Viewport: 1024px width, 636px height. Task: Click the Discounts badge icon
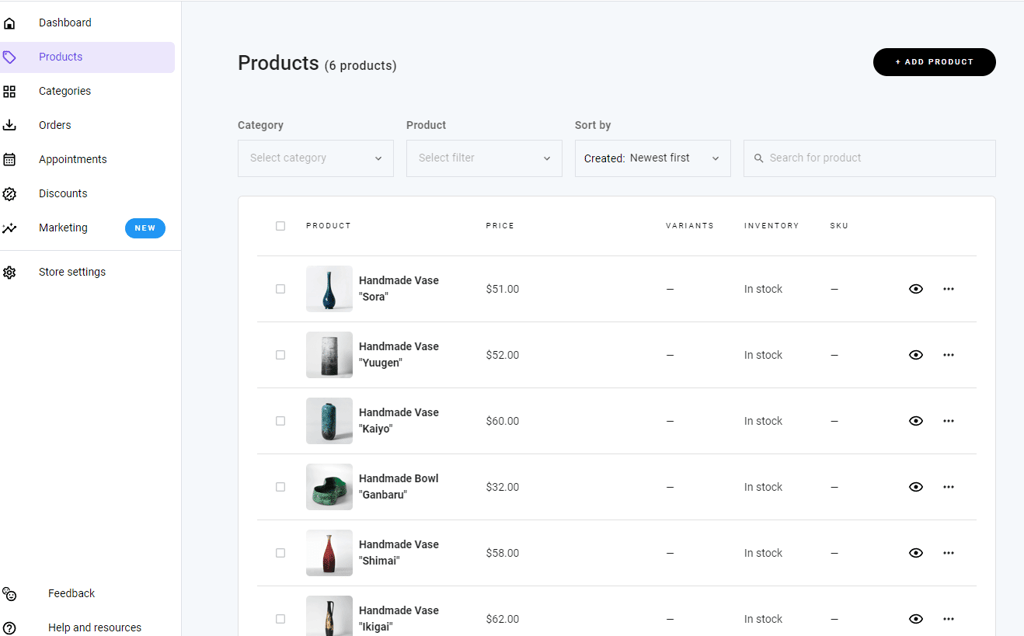(9, 194)
